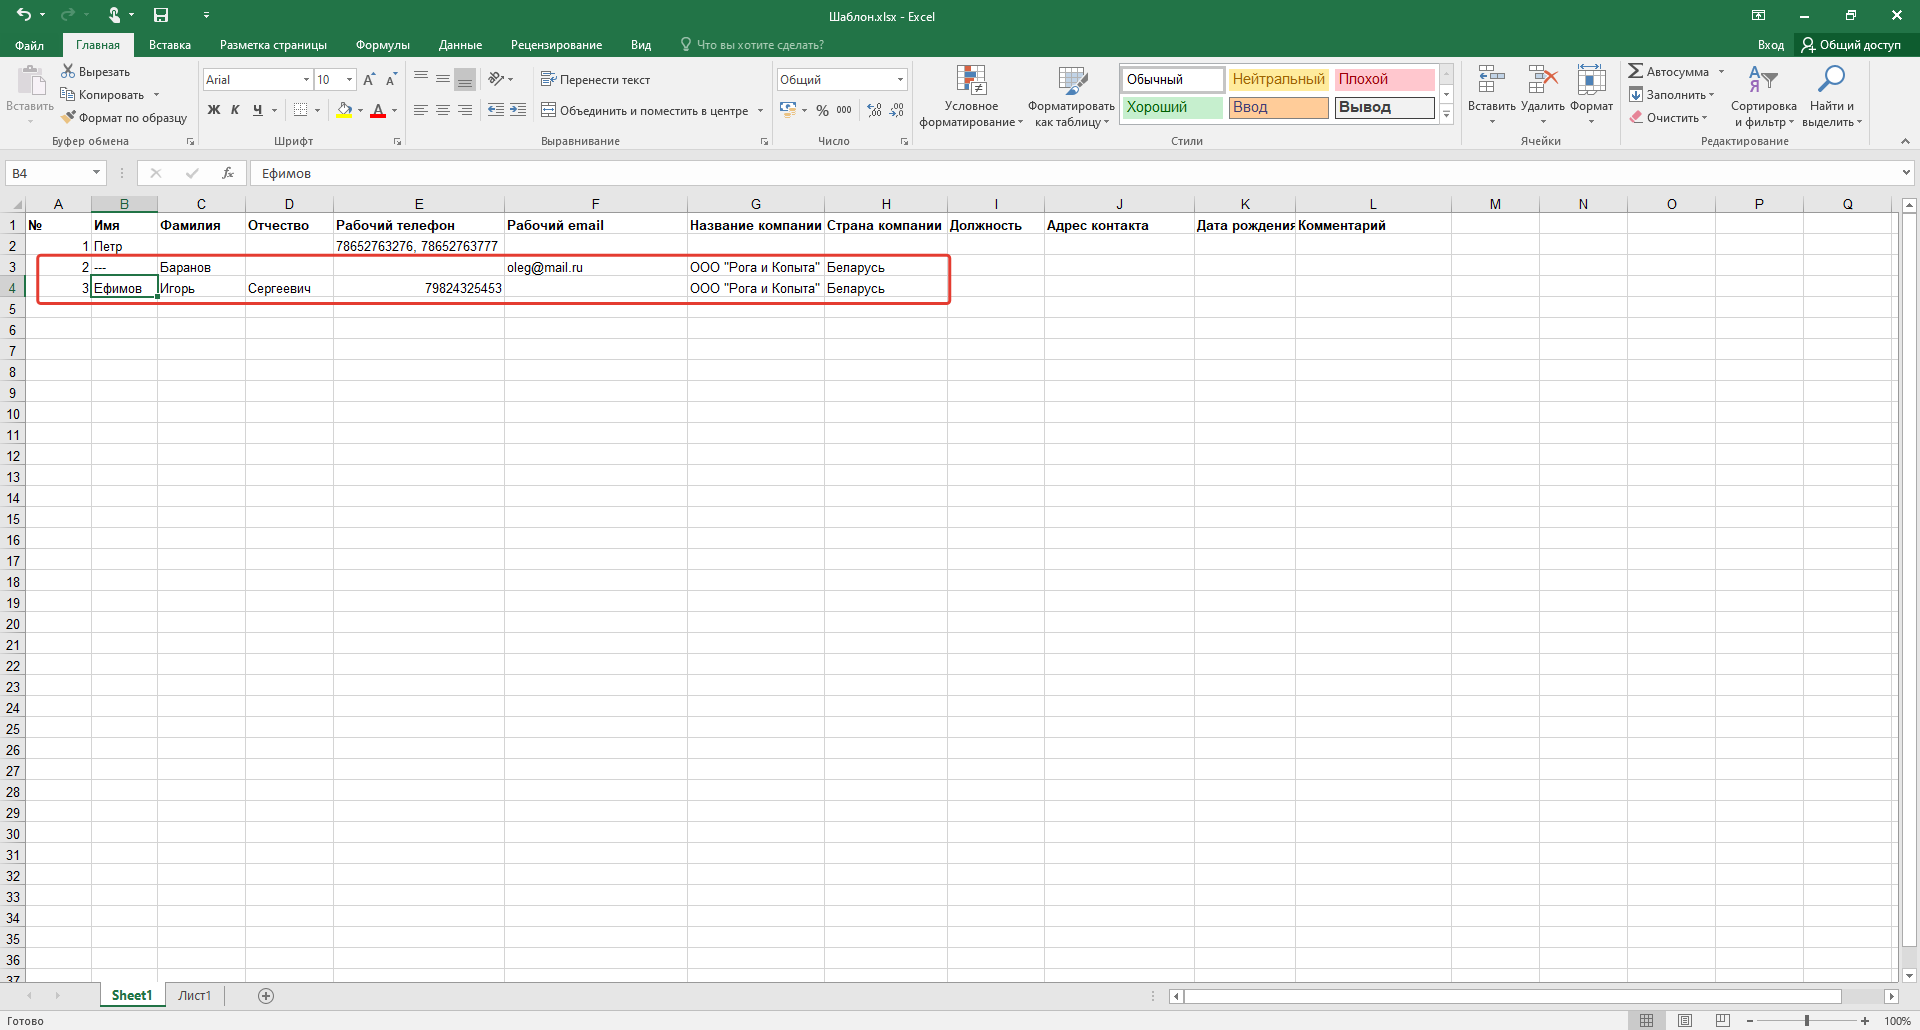Open Conditional Formatting menu
The height and width of the screenshot is (1030, 1920).
coord(971,97)
